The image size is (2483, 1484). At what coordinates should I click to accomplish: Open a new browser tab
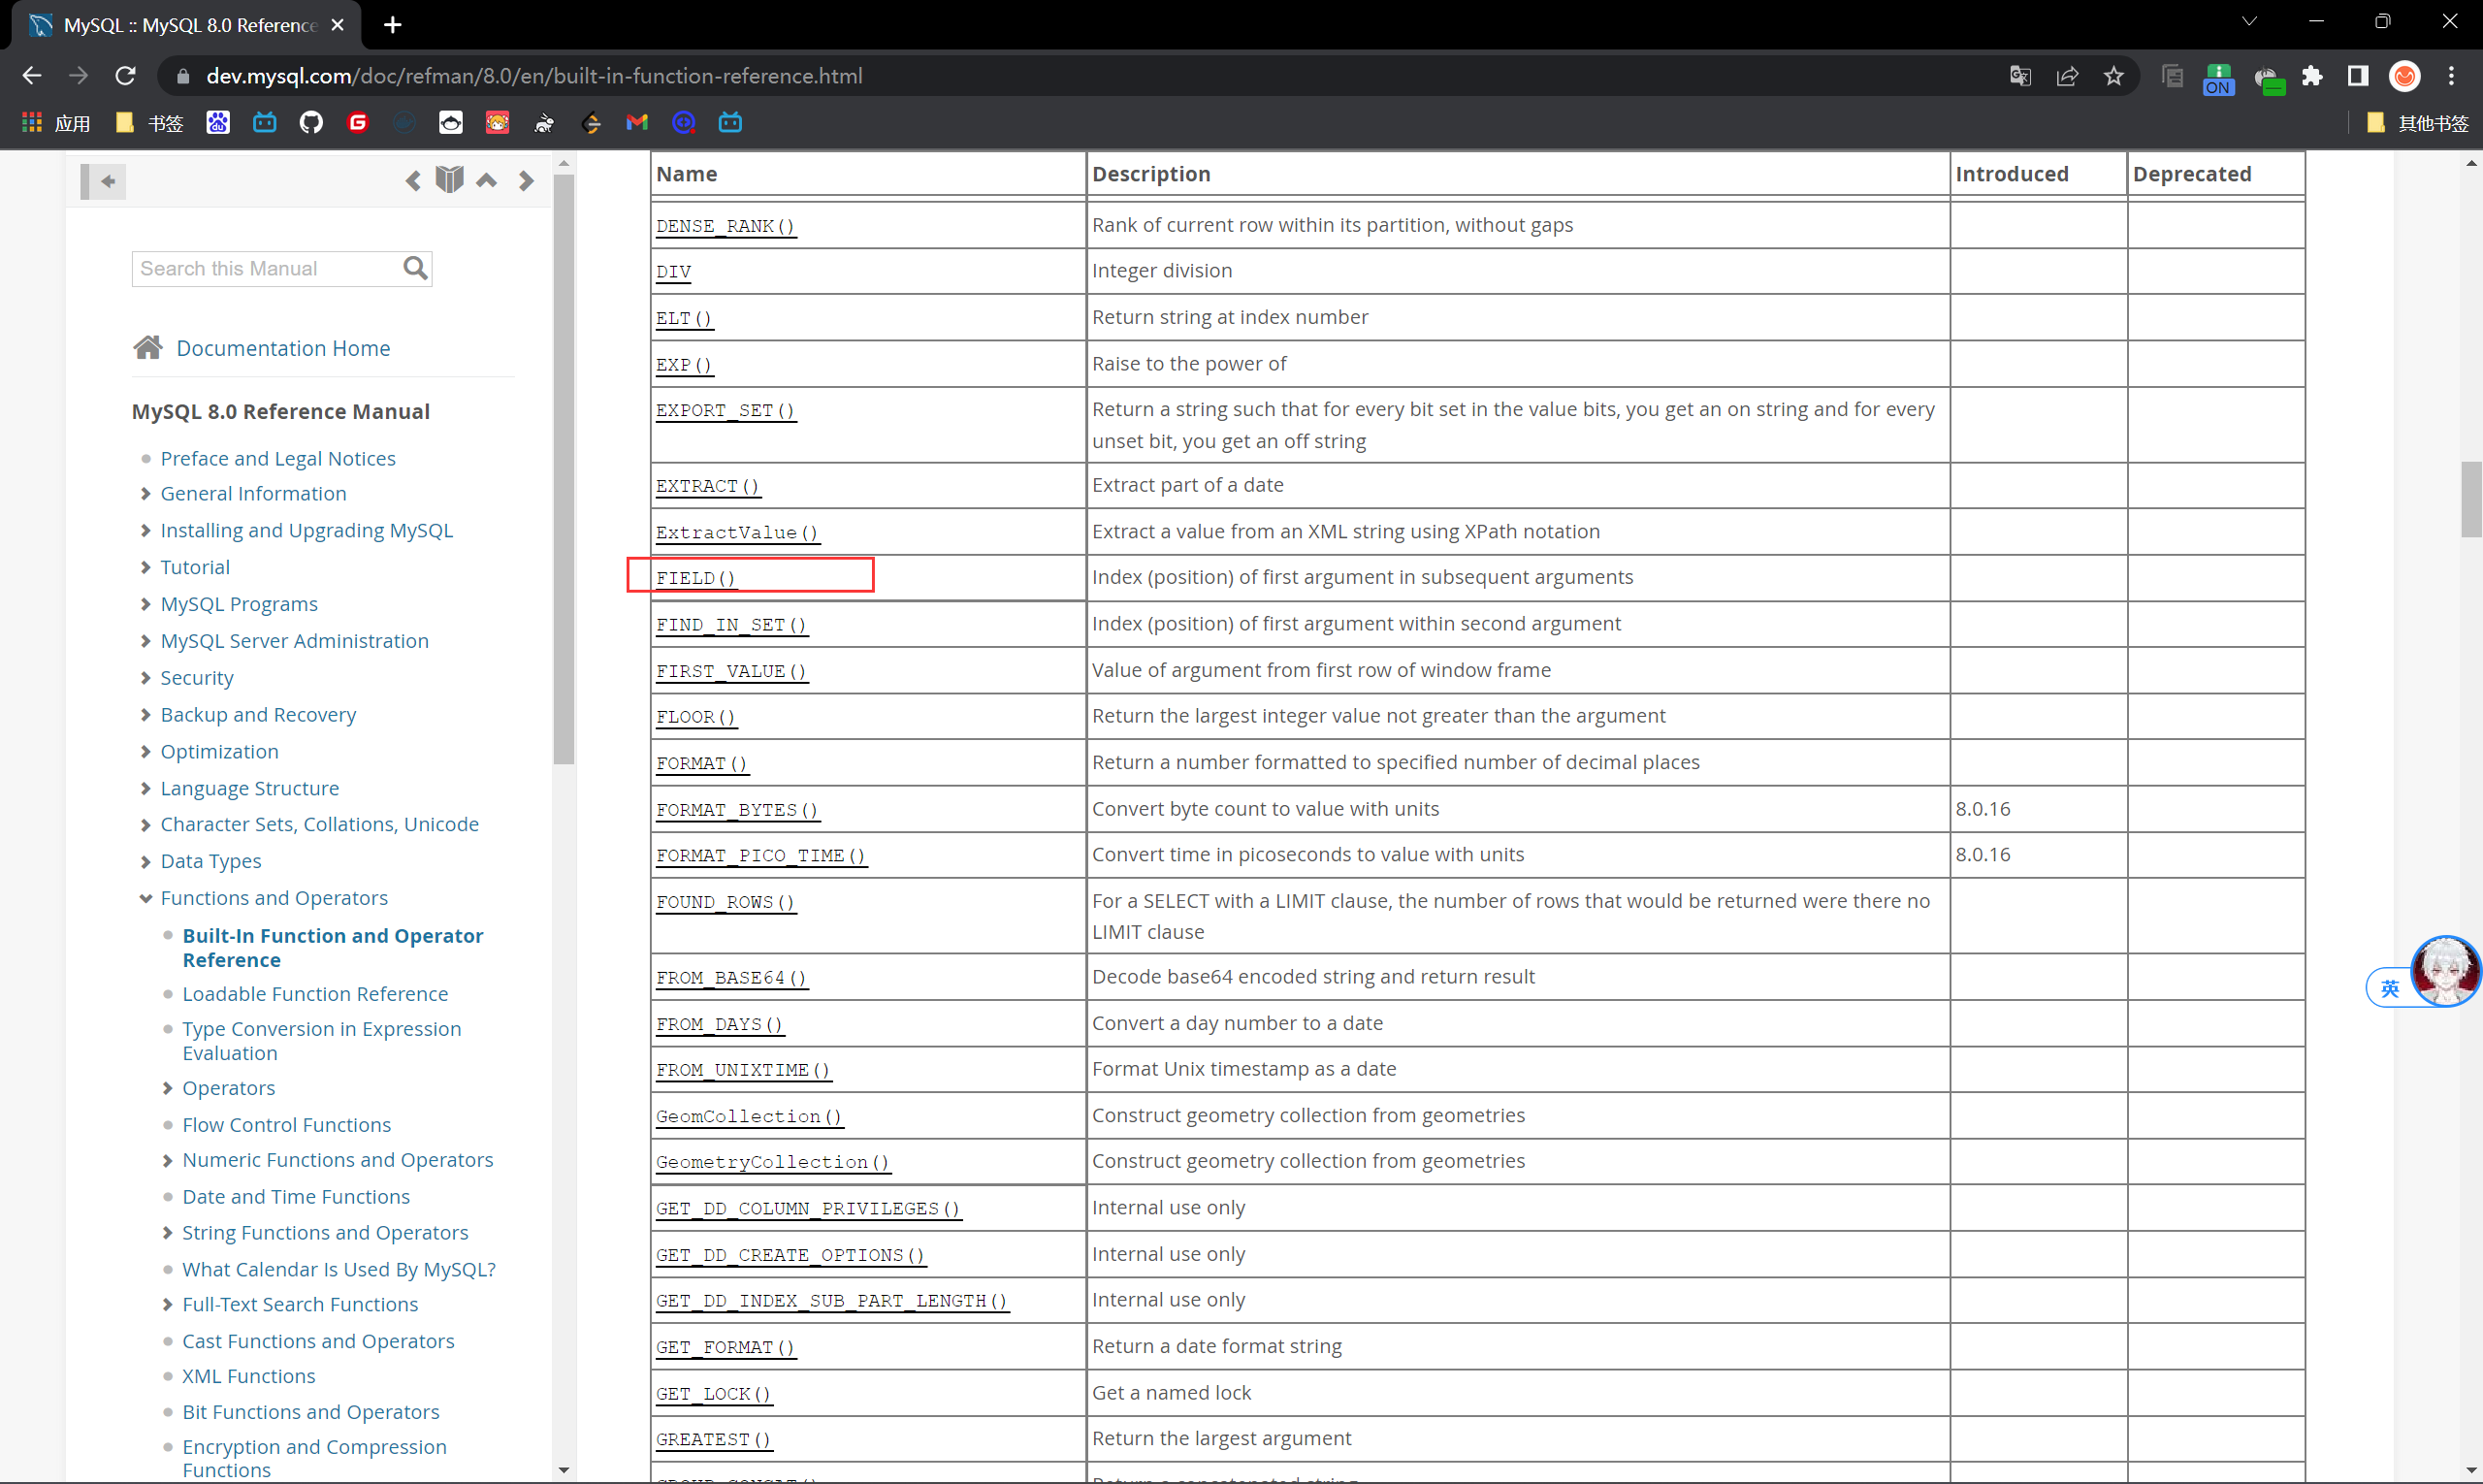[x=393, y=25]
